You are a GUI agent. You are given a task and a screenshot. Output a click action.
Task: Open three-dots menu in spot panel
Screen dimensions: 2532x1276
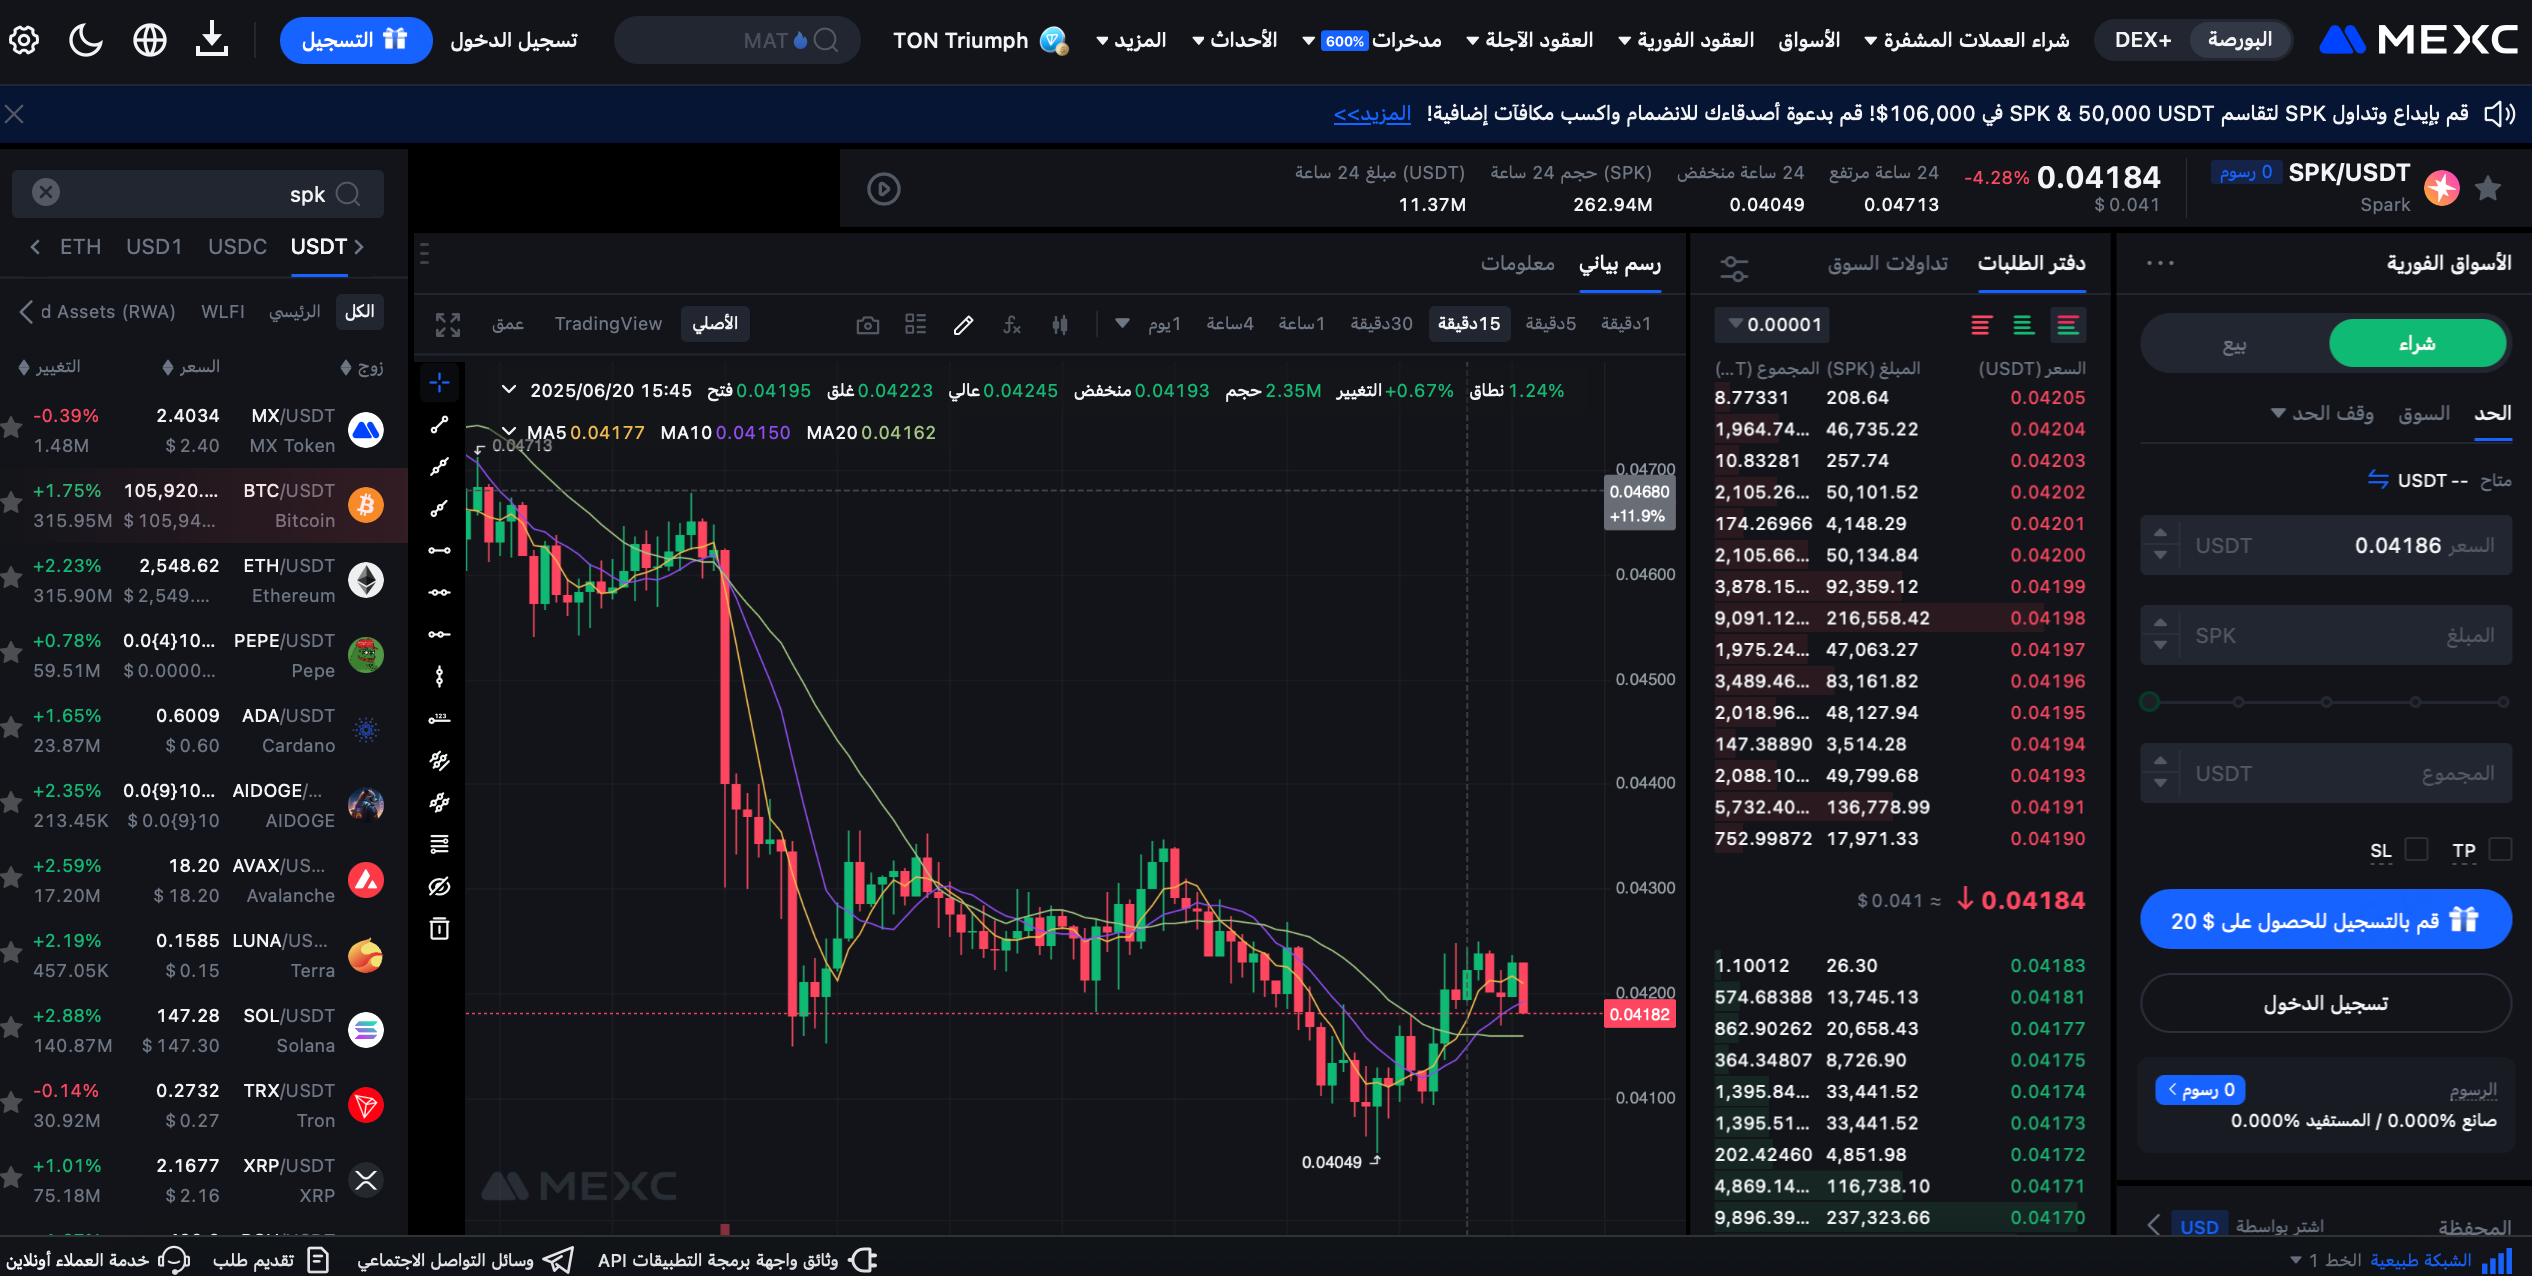point(2160,263)
